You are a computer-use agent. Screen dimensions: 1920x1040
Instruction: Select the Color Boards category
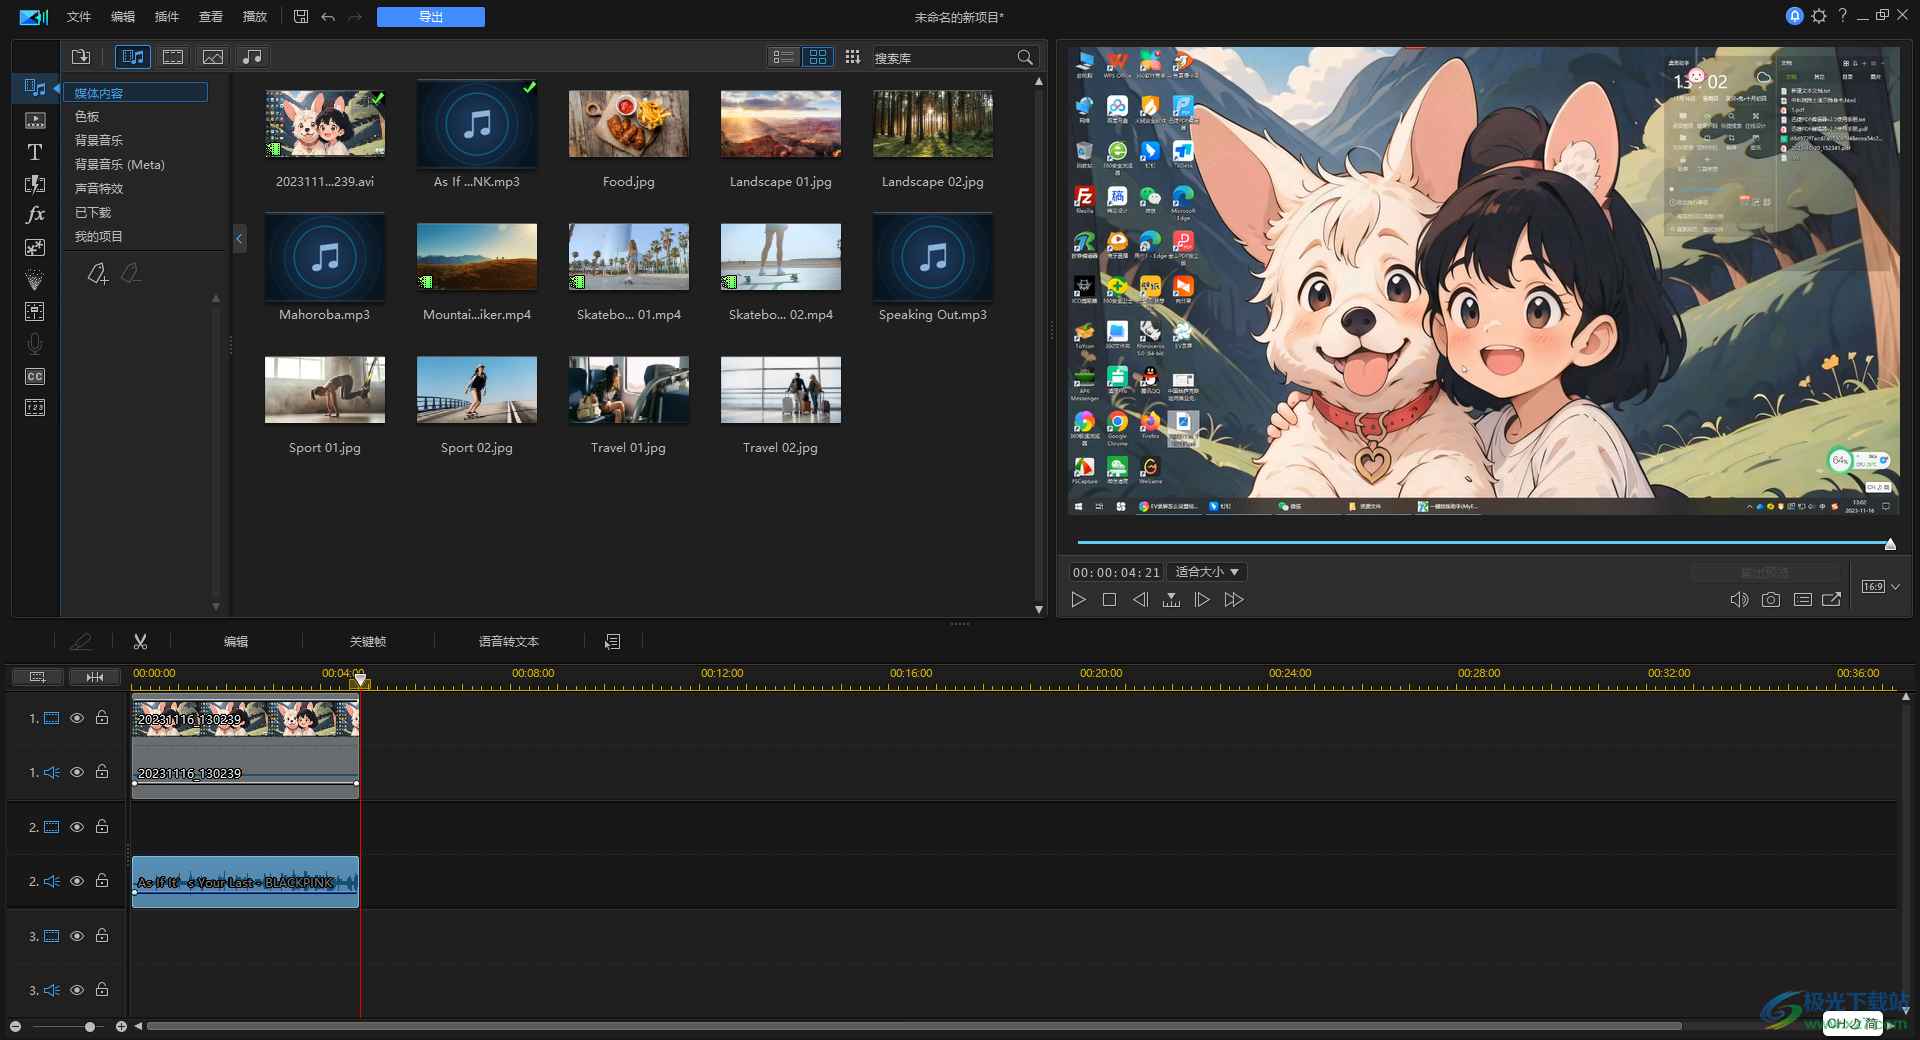tap(87, 117)
